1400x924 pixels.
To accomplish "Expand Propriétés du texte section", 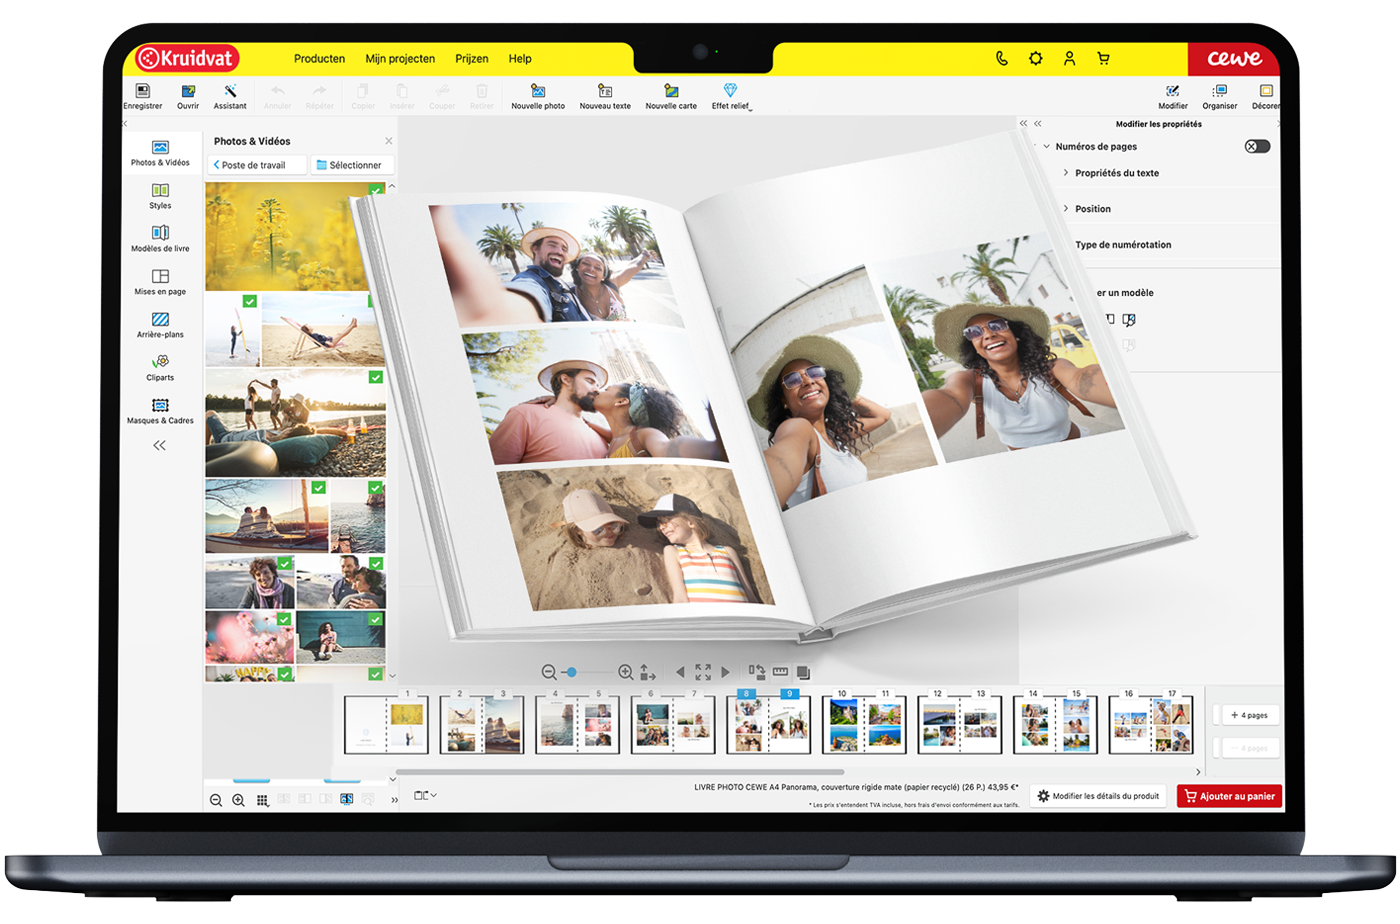I will 1066,173.
